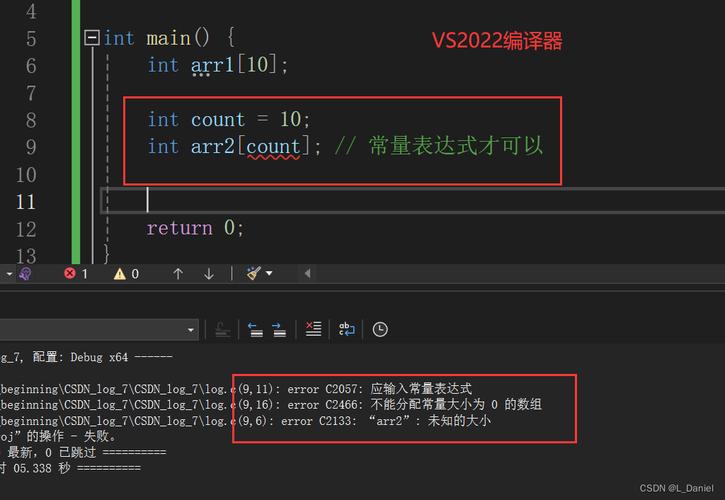
Task: Collapse the main() function fold toggle
Action: [x=92, y=38]
